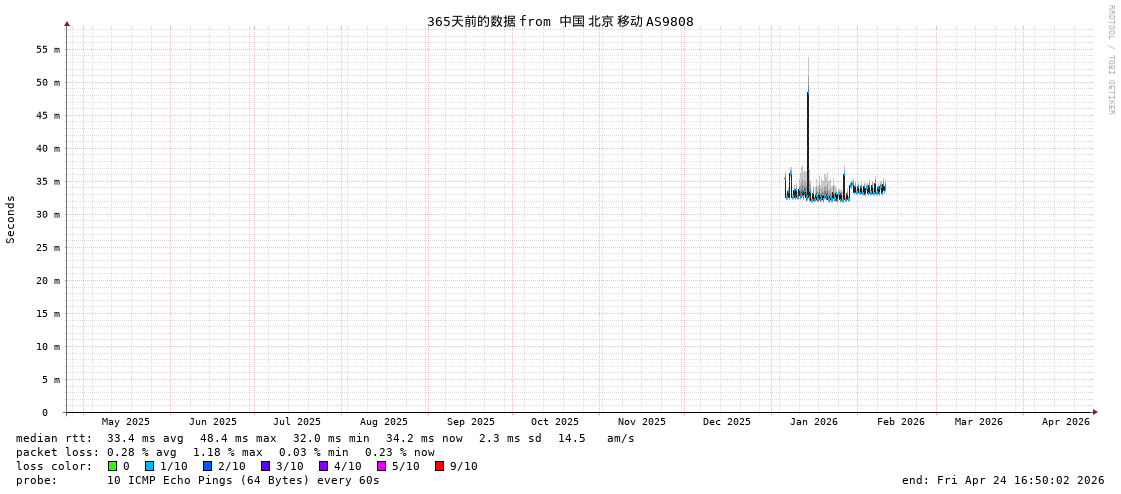This screenshot has width=1121, height=494.
Task: Click the 3/10 loss color swatch
Action: (266, 466)
